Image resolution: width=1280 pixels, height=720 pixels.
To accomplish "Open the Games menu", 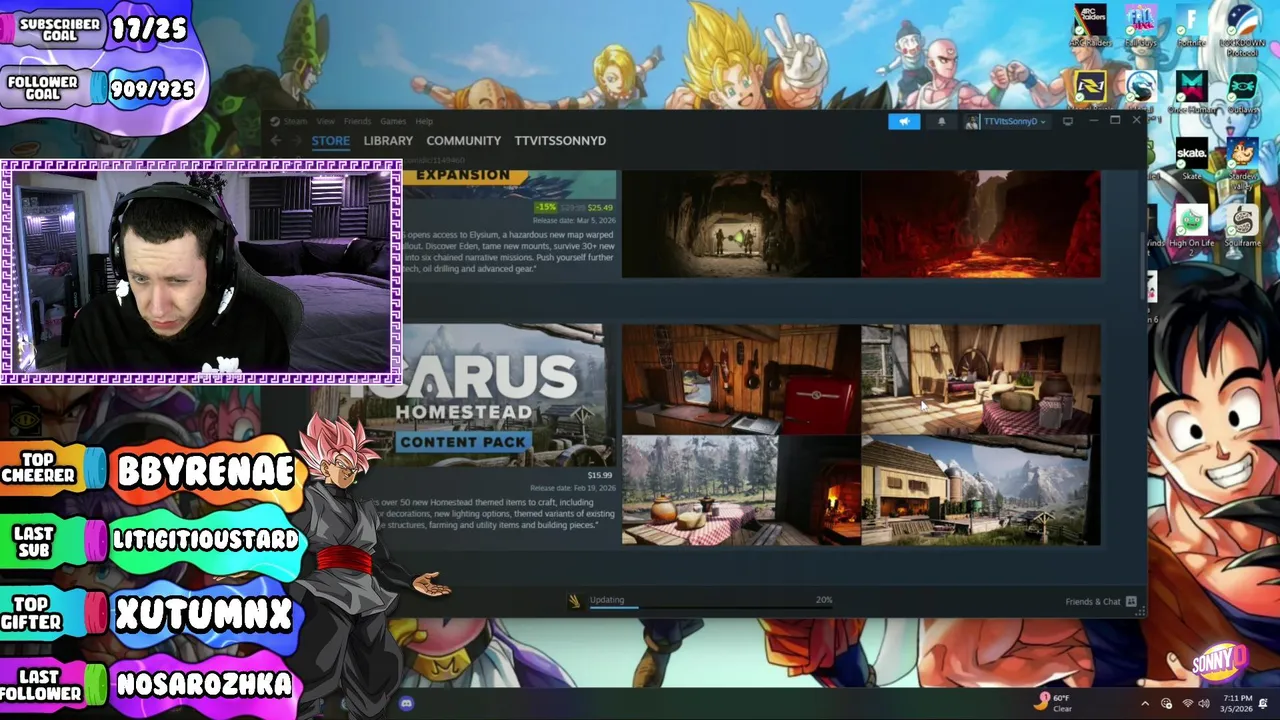I will [x=393, y=121].
